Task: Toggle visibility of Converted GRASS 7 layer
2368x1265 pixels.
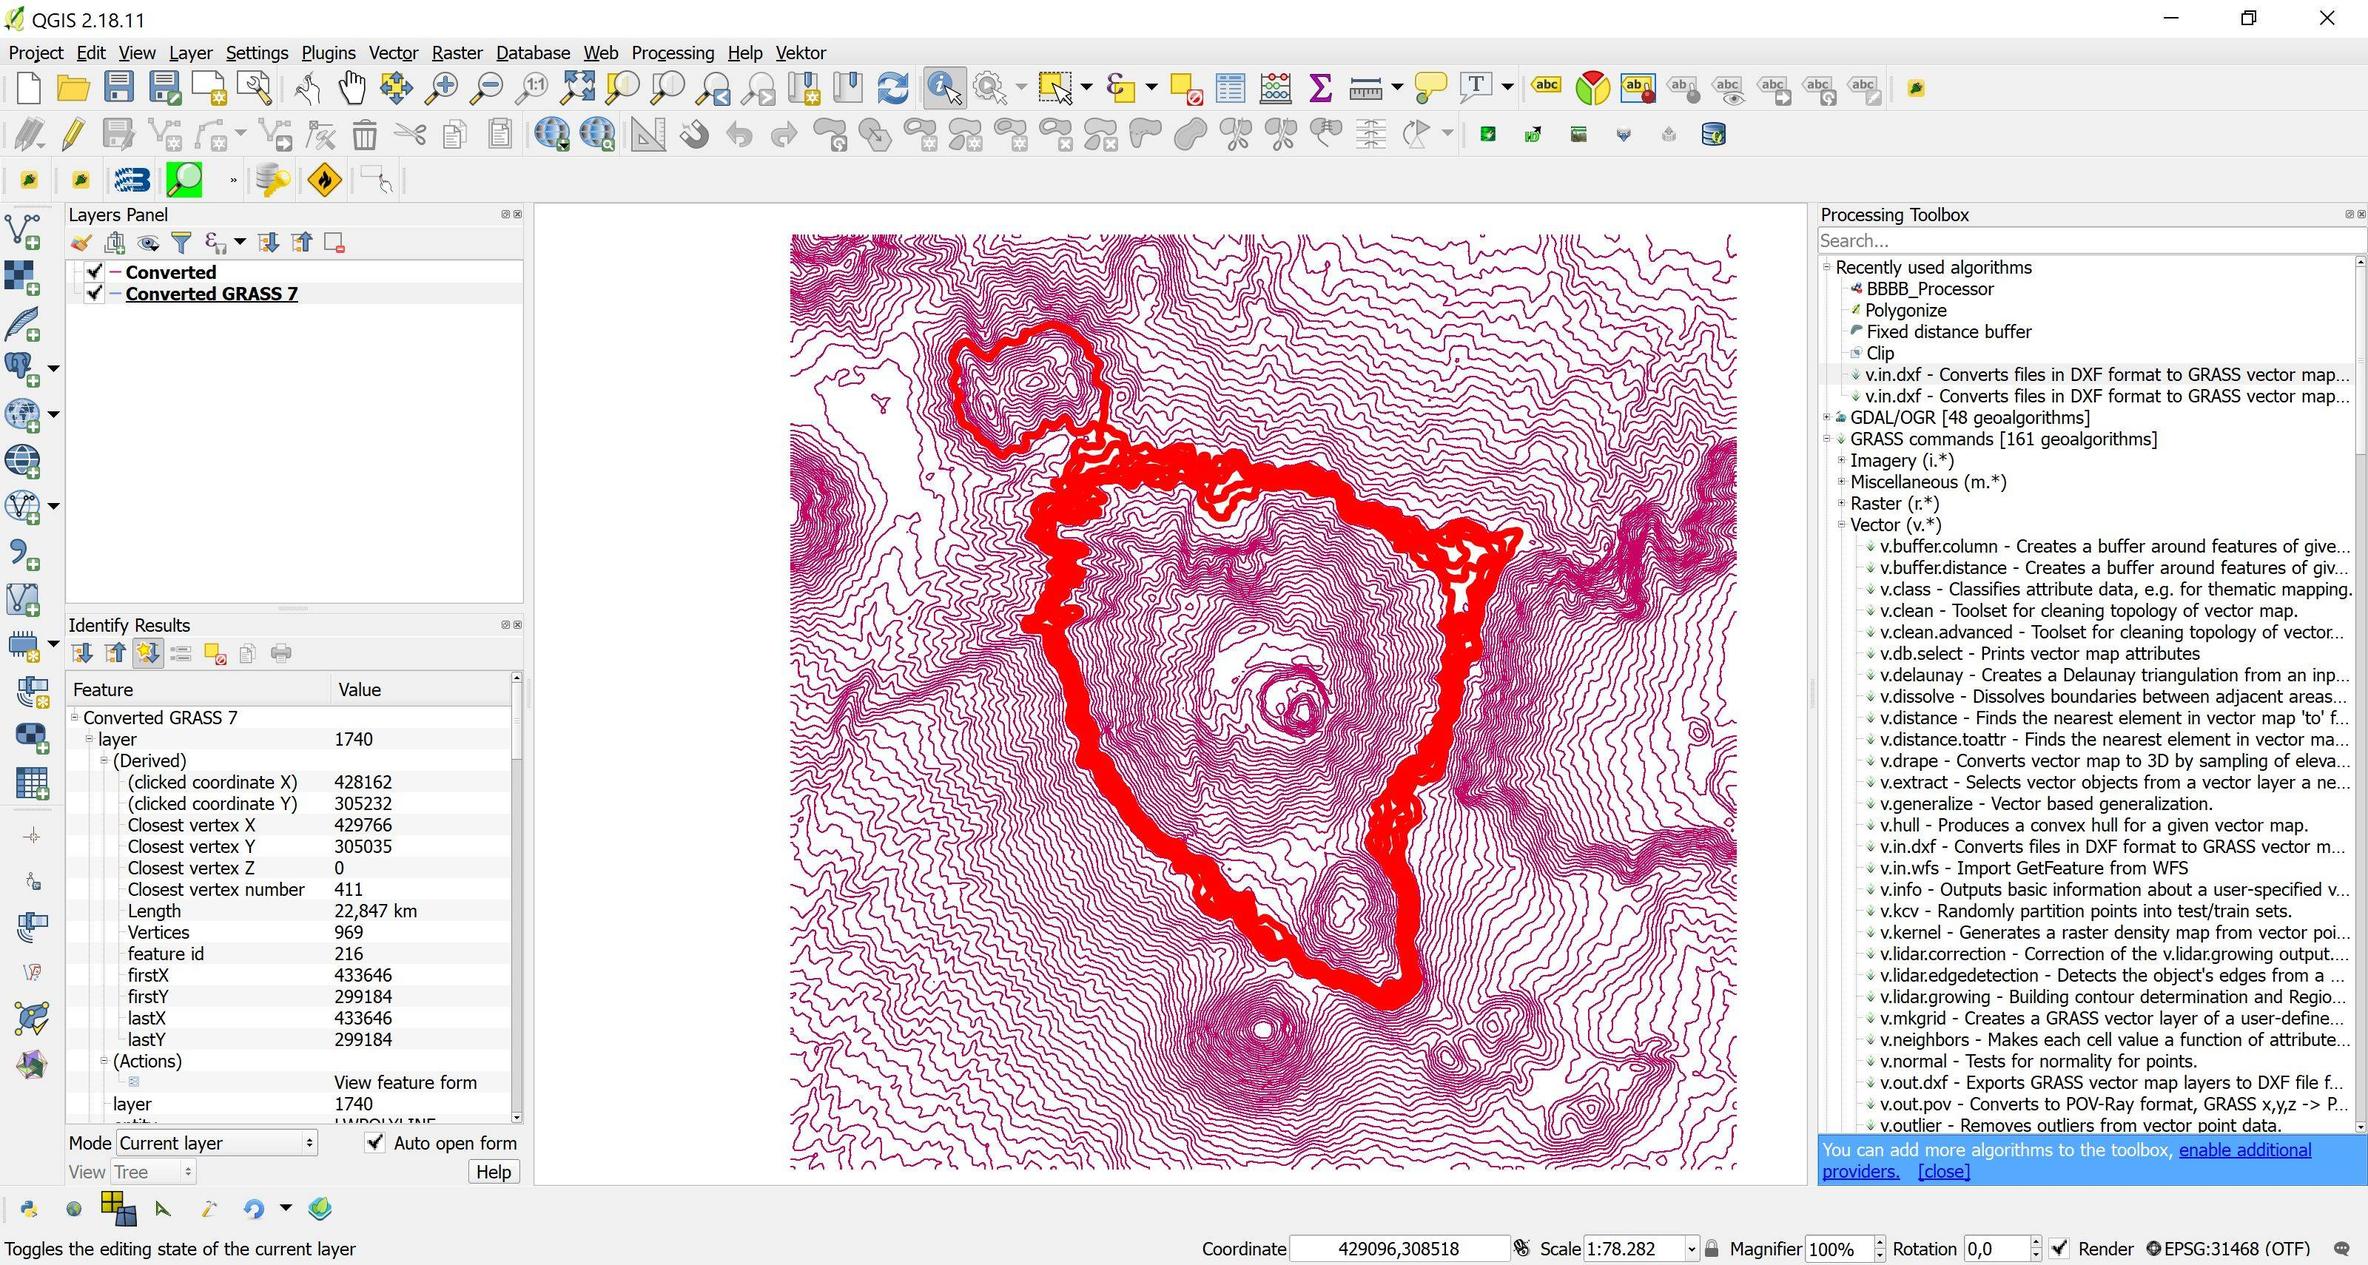Action: (97, 293)
